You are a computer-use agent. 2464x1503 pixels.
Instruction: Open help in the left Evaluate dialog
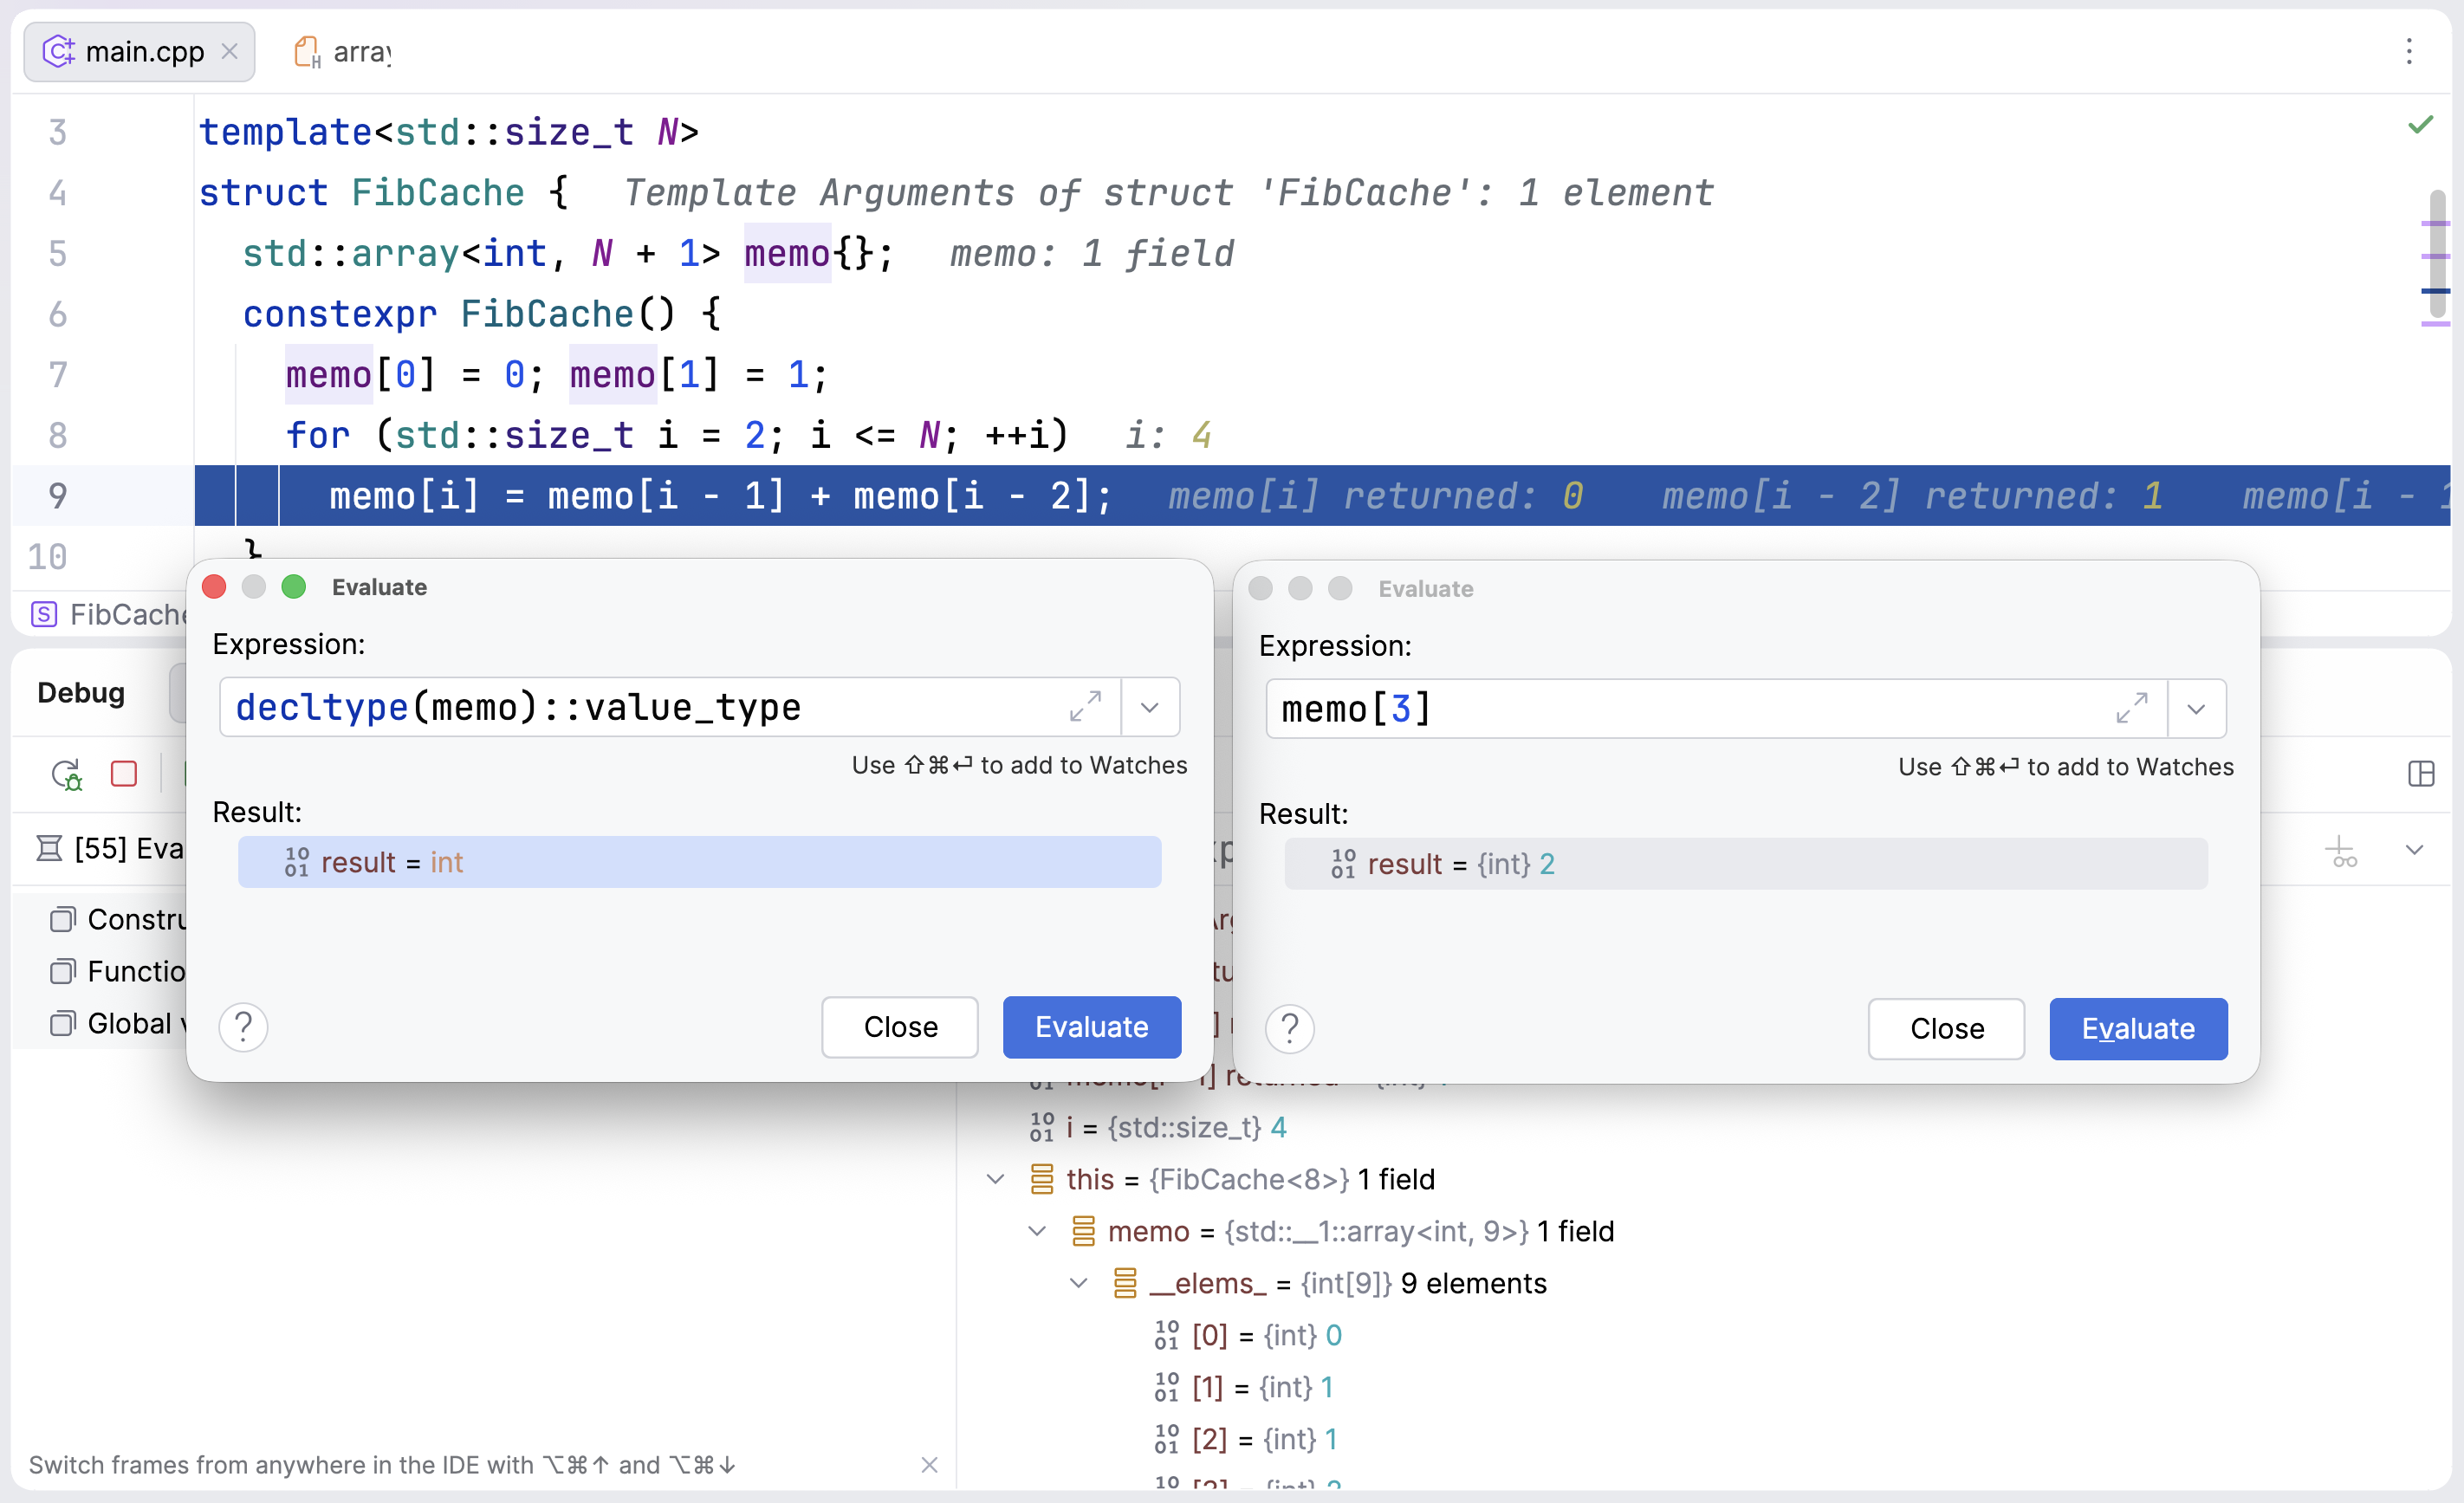243,1027
